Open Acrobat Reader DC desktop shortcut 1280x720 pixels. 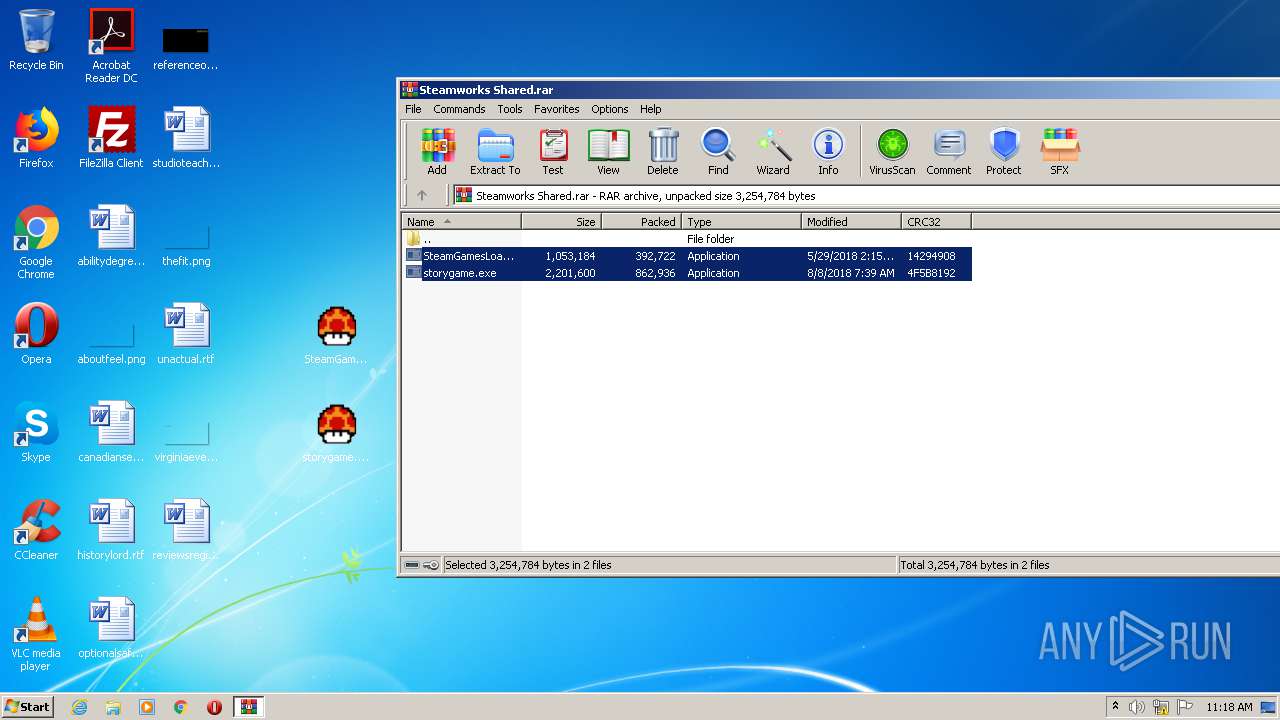(111, 46)
